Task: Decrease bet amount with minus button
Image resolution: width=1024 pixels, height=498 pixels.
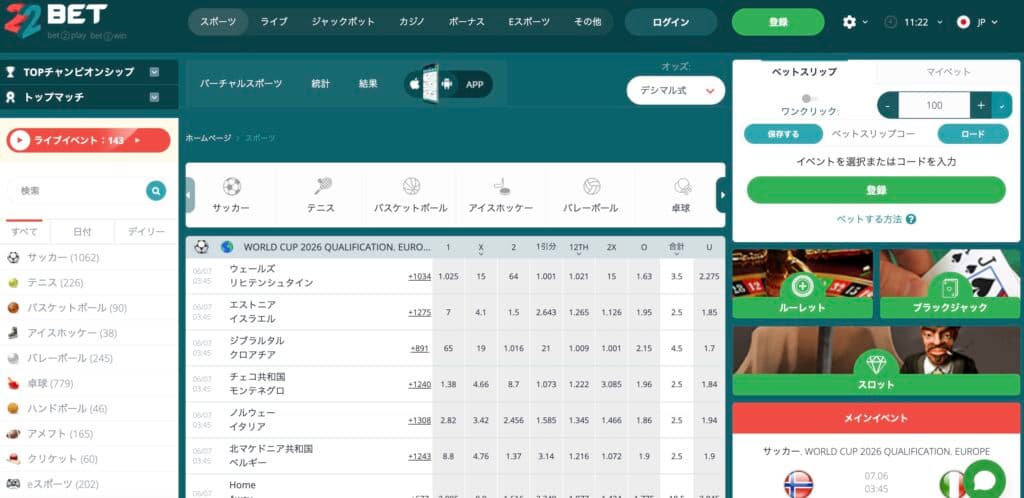Action: coord(888,105)
